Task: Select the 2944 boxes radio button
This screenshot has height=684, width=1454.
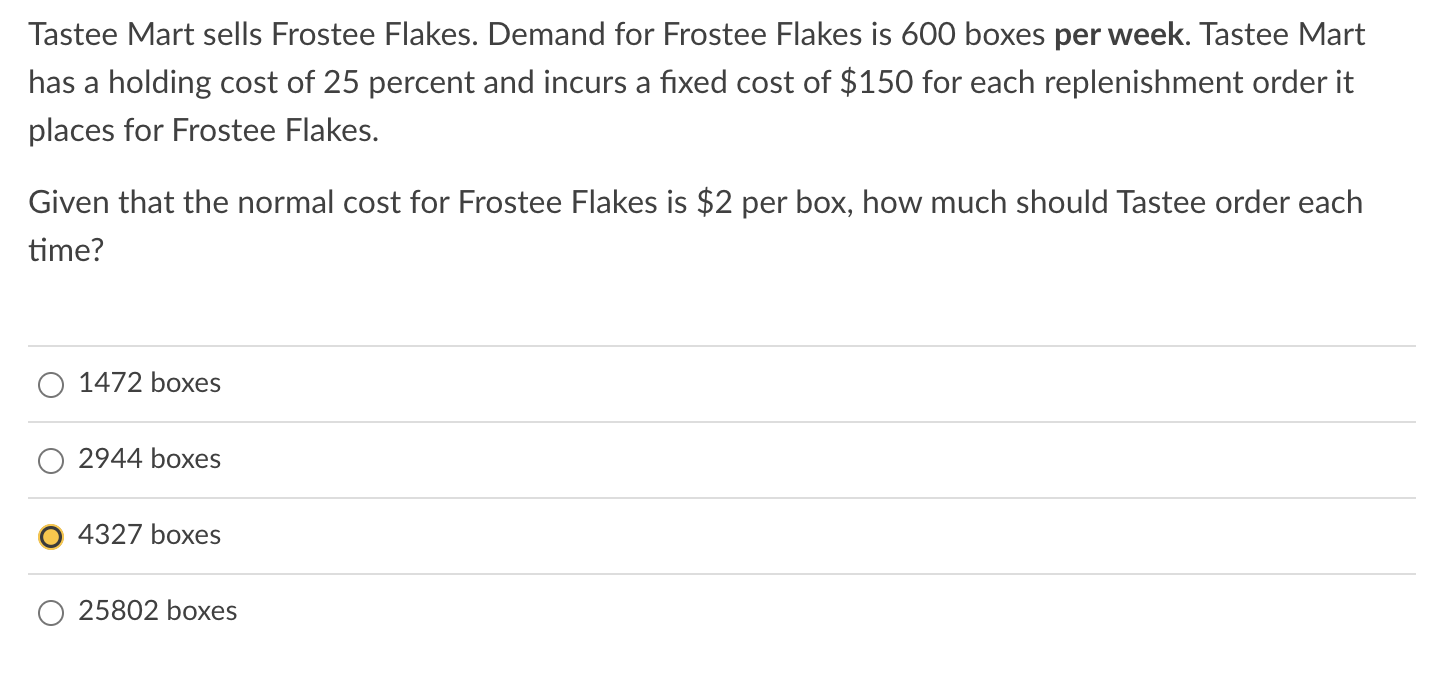Action: (50, 461)
